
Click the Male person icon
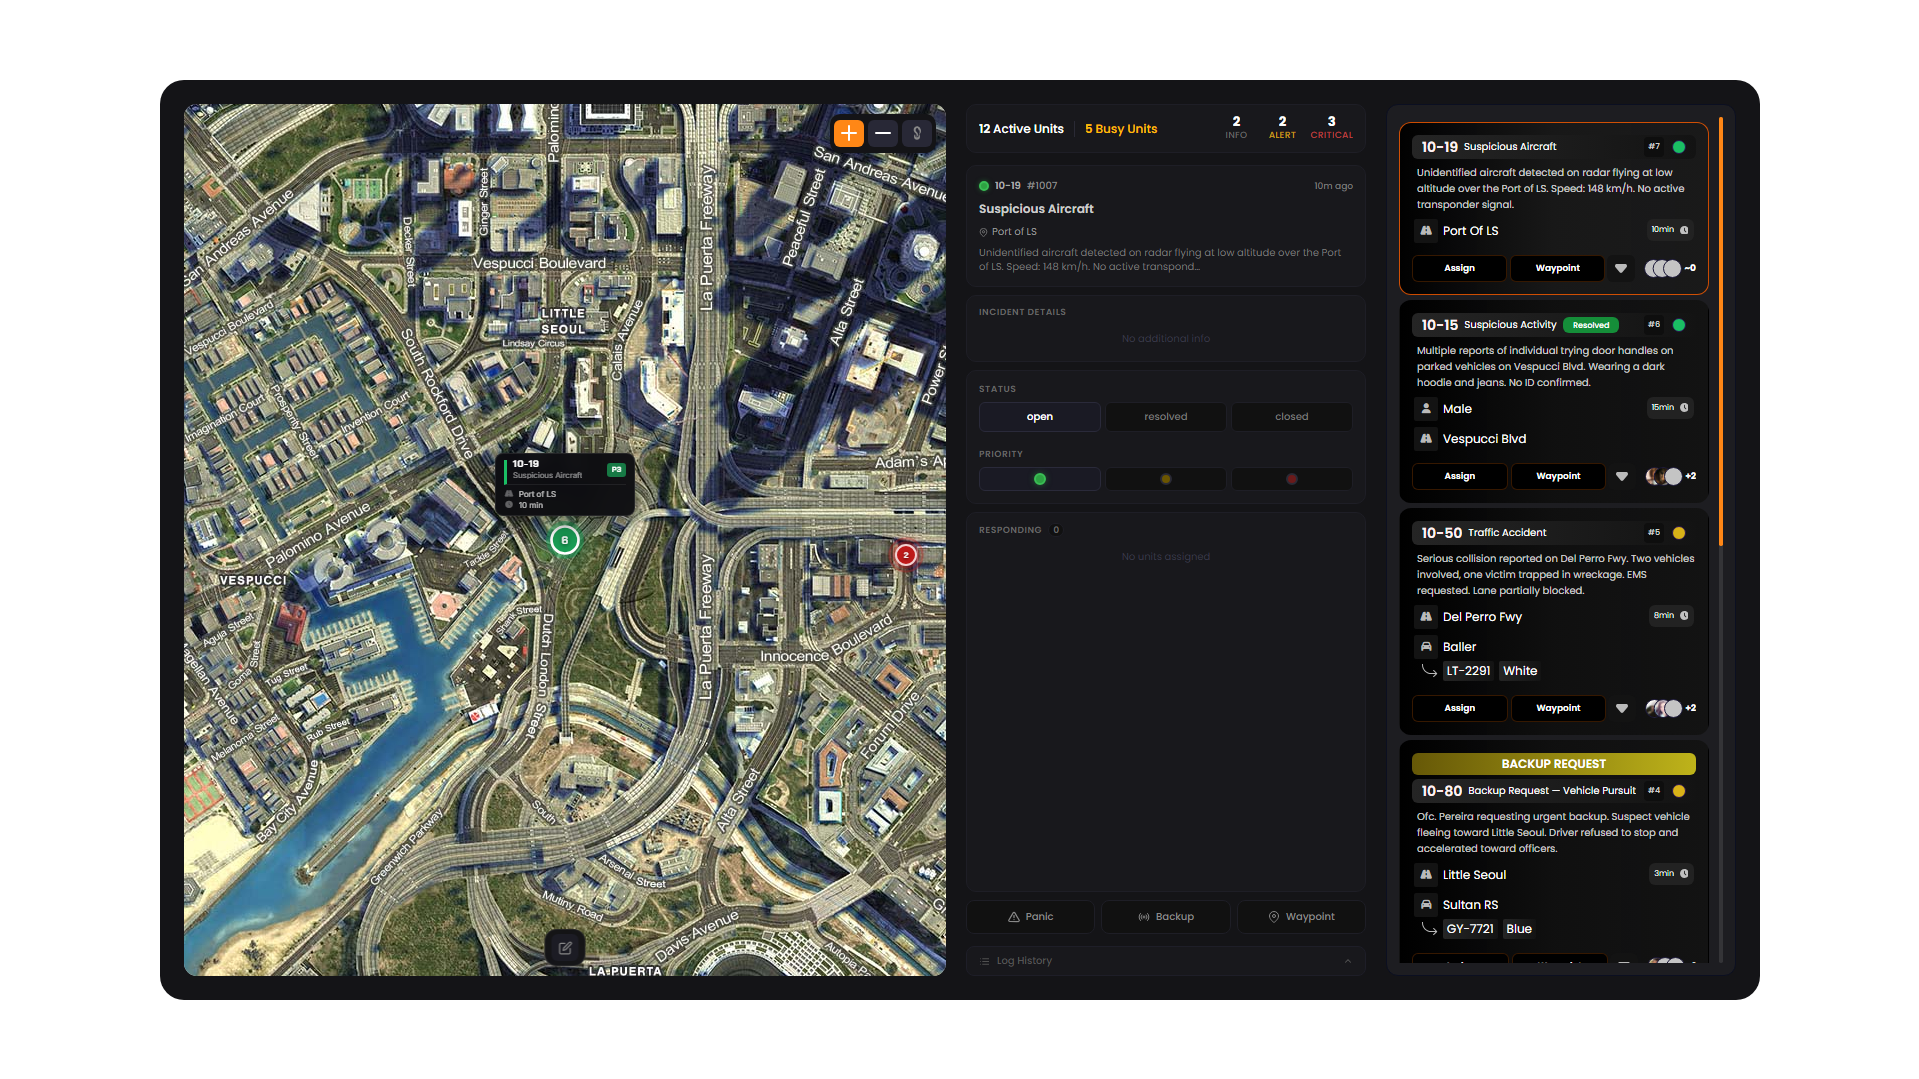coord(1426,409)
